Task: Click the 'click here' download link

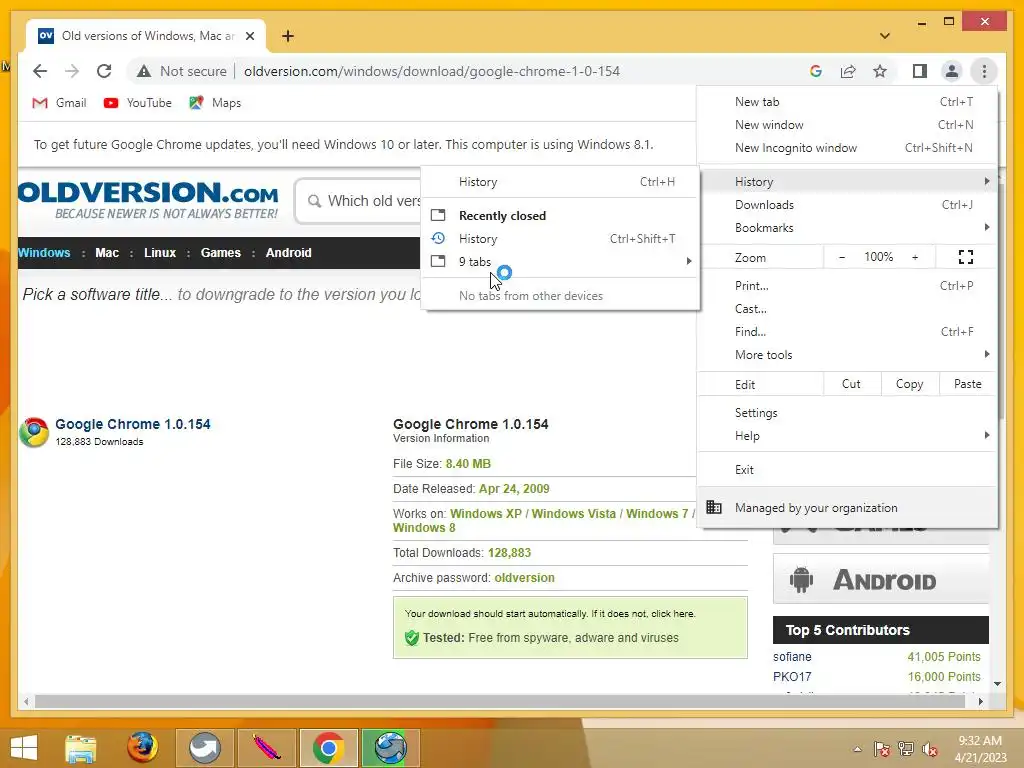Action: (673, 614)
